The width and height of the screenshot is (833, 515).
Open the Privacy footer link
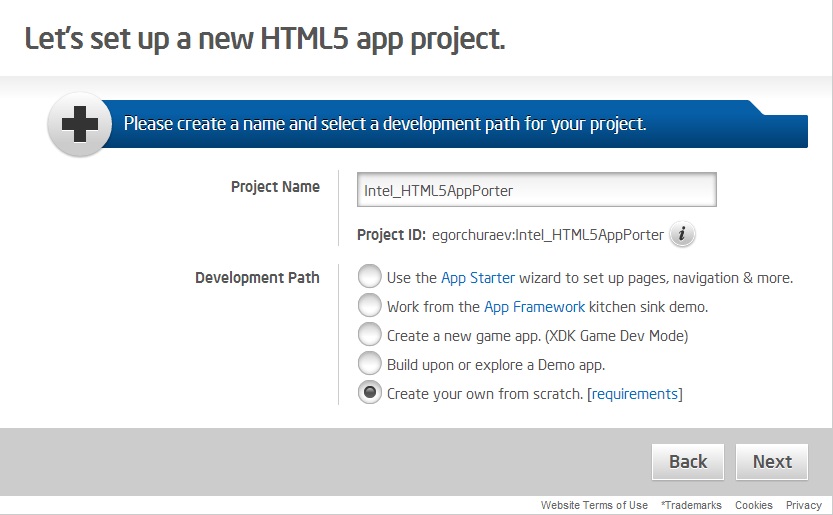click(x=804, y=505)
